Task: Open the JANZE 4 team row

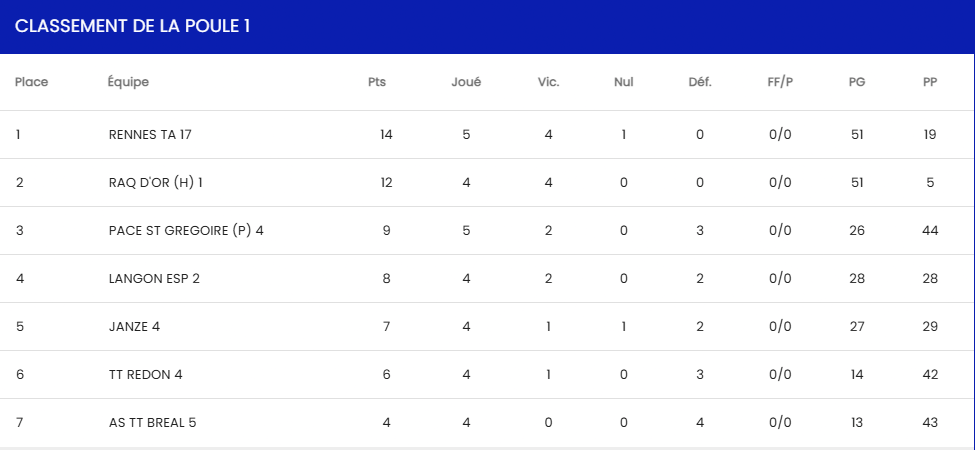Action: pos(487,326)
